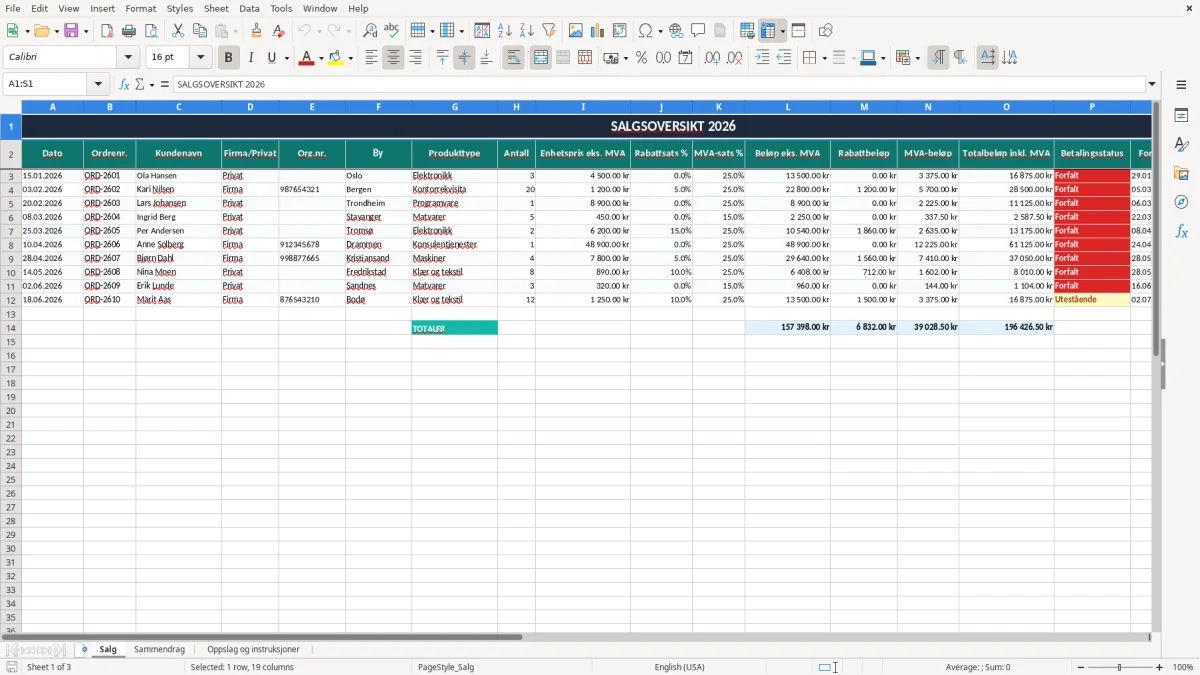Viewport: 1200px width, 675px height.
Task: Run the Spelling check
Action: tap(392, 31)
